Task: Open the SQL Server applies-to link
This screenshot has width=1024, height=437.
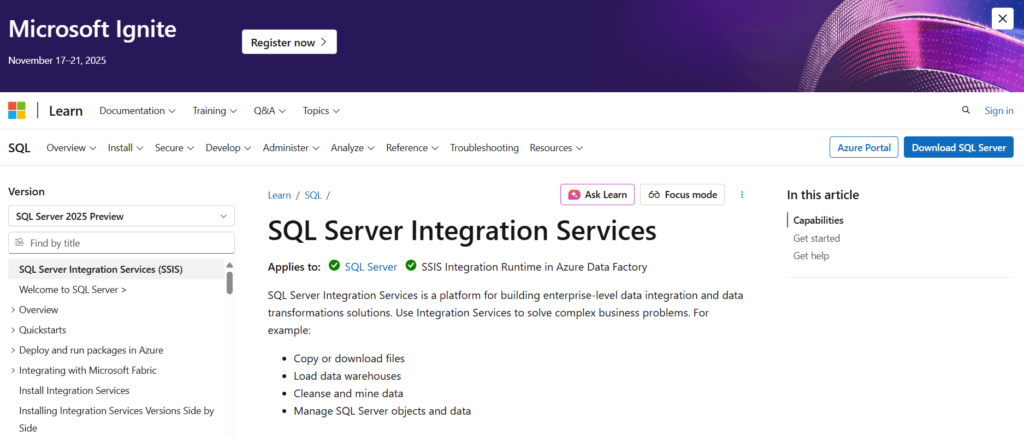Action: [x=371, y=267]
